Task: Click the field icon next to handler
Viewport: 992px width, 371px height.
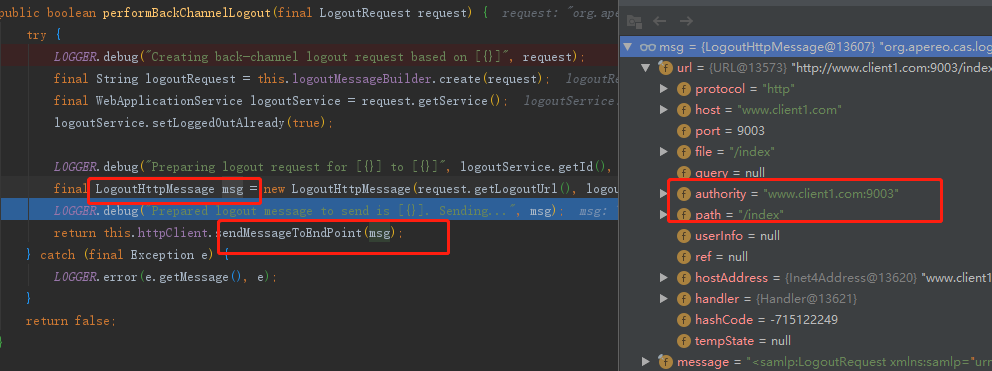Action: (684, 299)
